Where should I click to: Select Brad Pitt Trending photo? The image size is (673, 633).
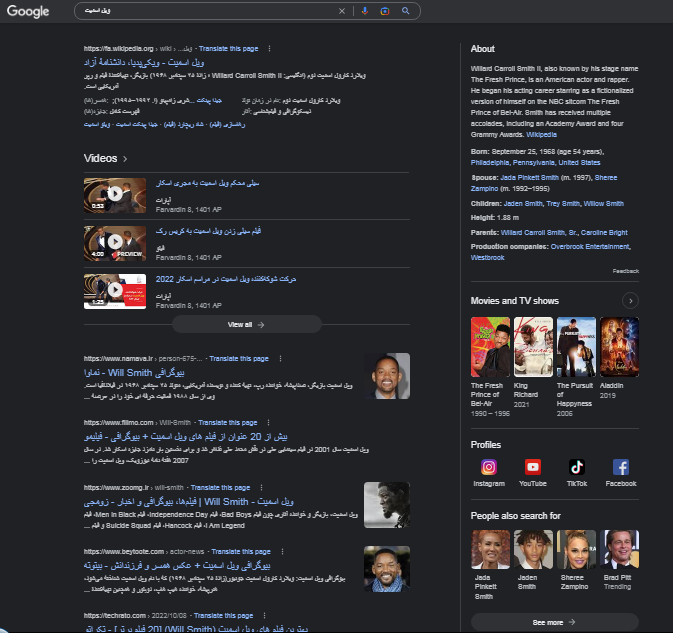619,549
